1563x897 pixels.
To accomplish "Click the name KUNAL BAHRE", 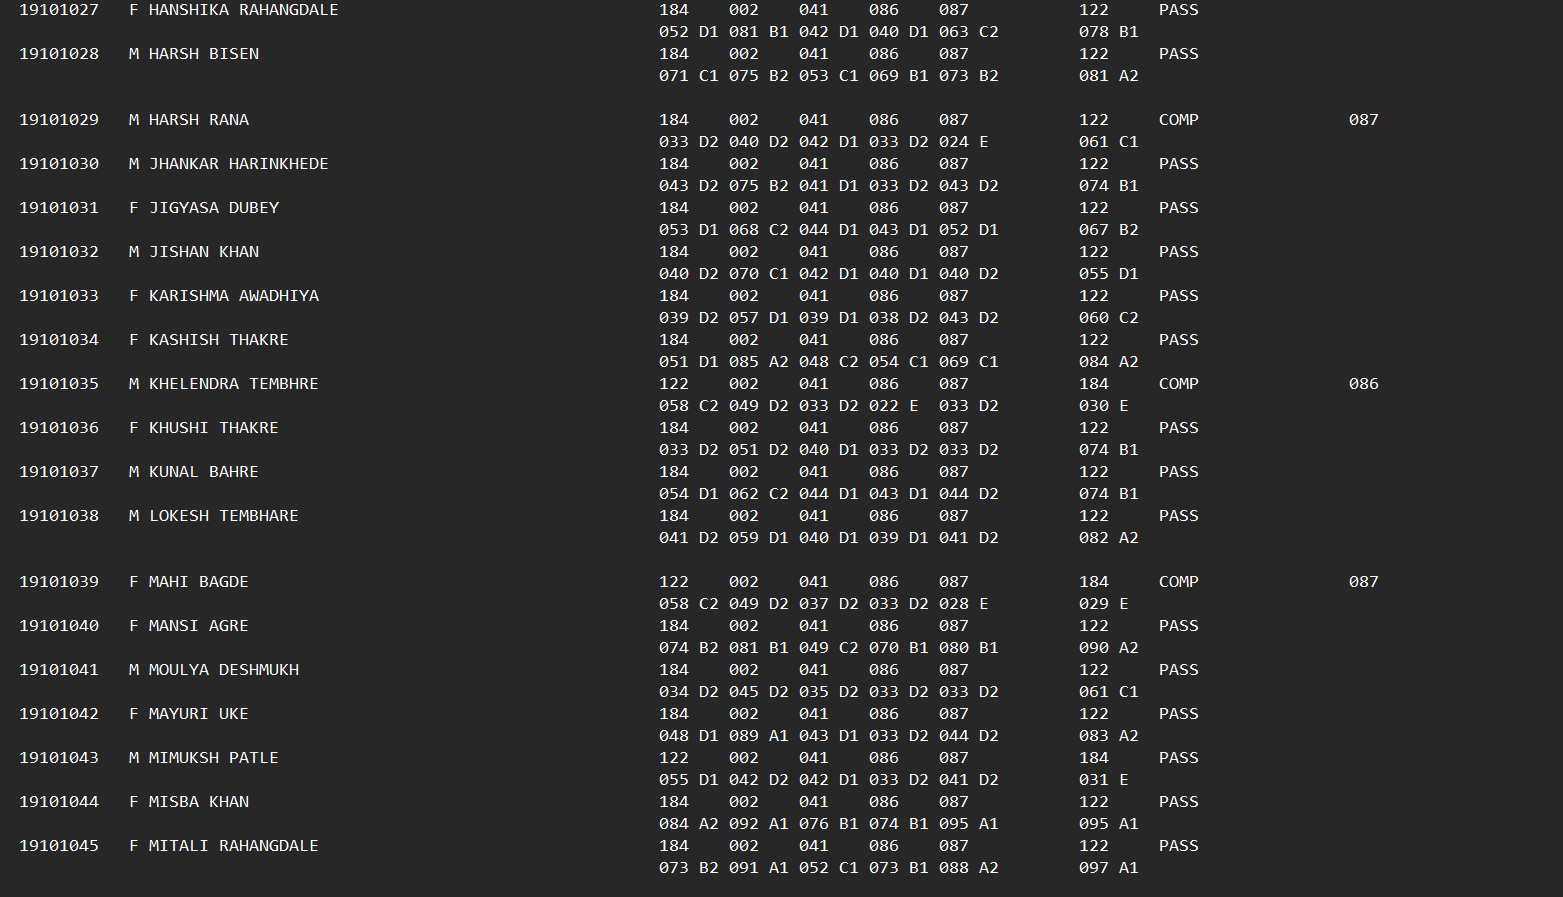I will (x=204, y=472).
